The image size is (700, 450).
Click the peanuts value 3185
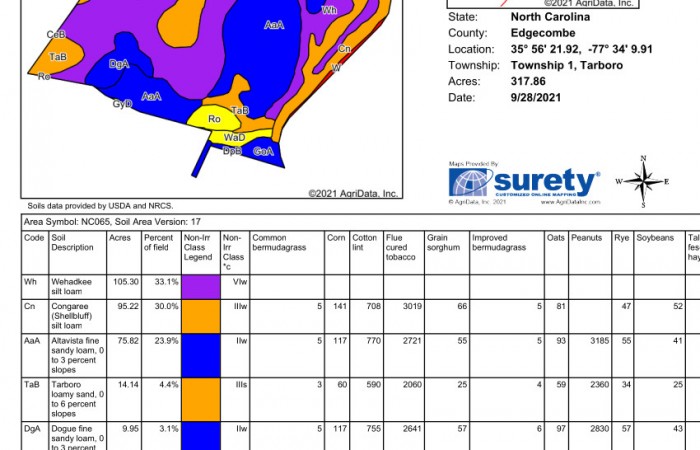(x=600, y=341)
